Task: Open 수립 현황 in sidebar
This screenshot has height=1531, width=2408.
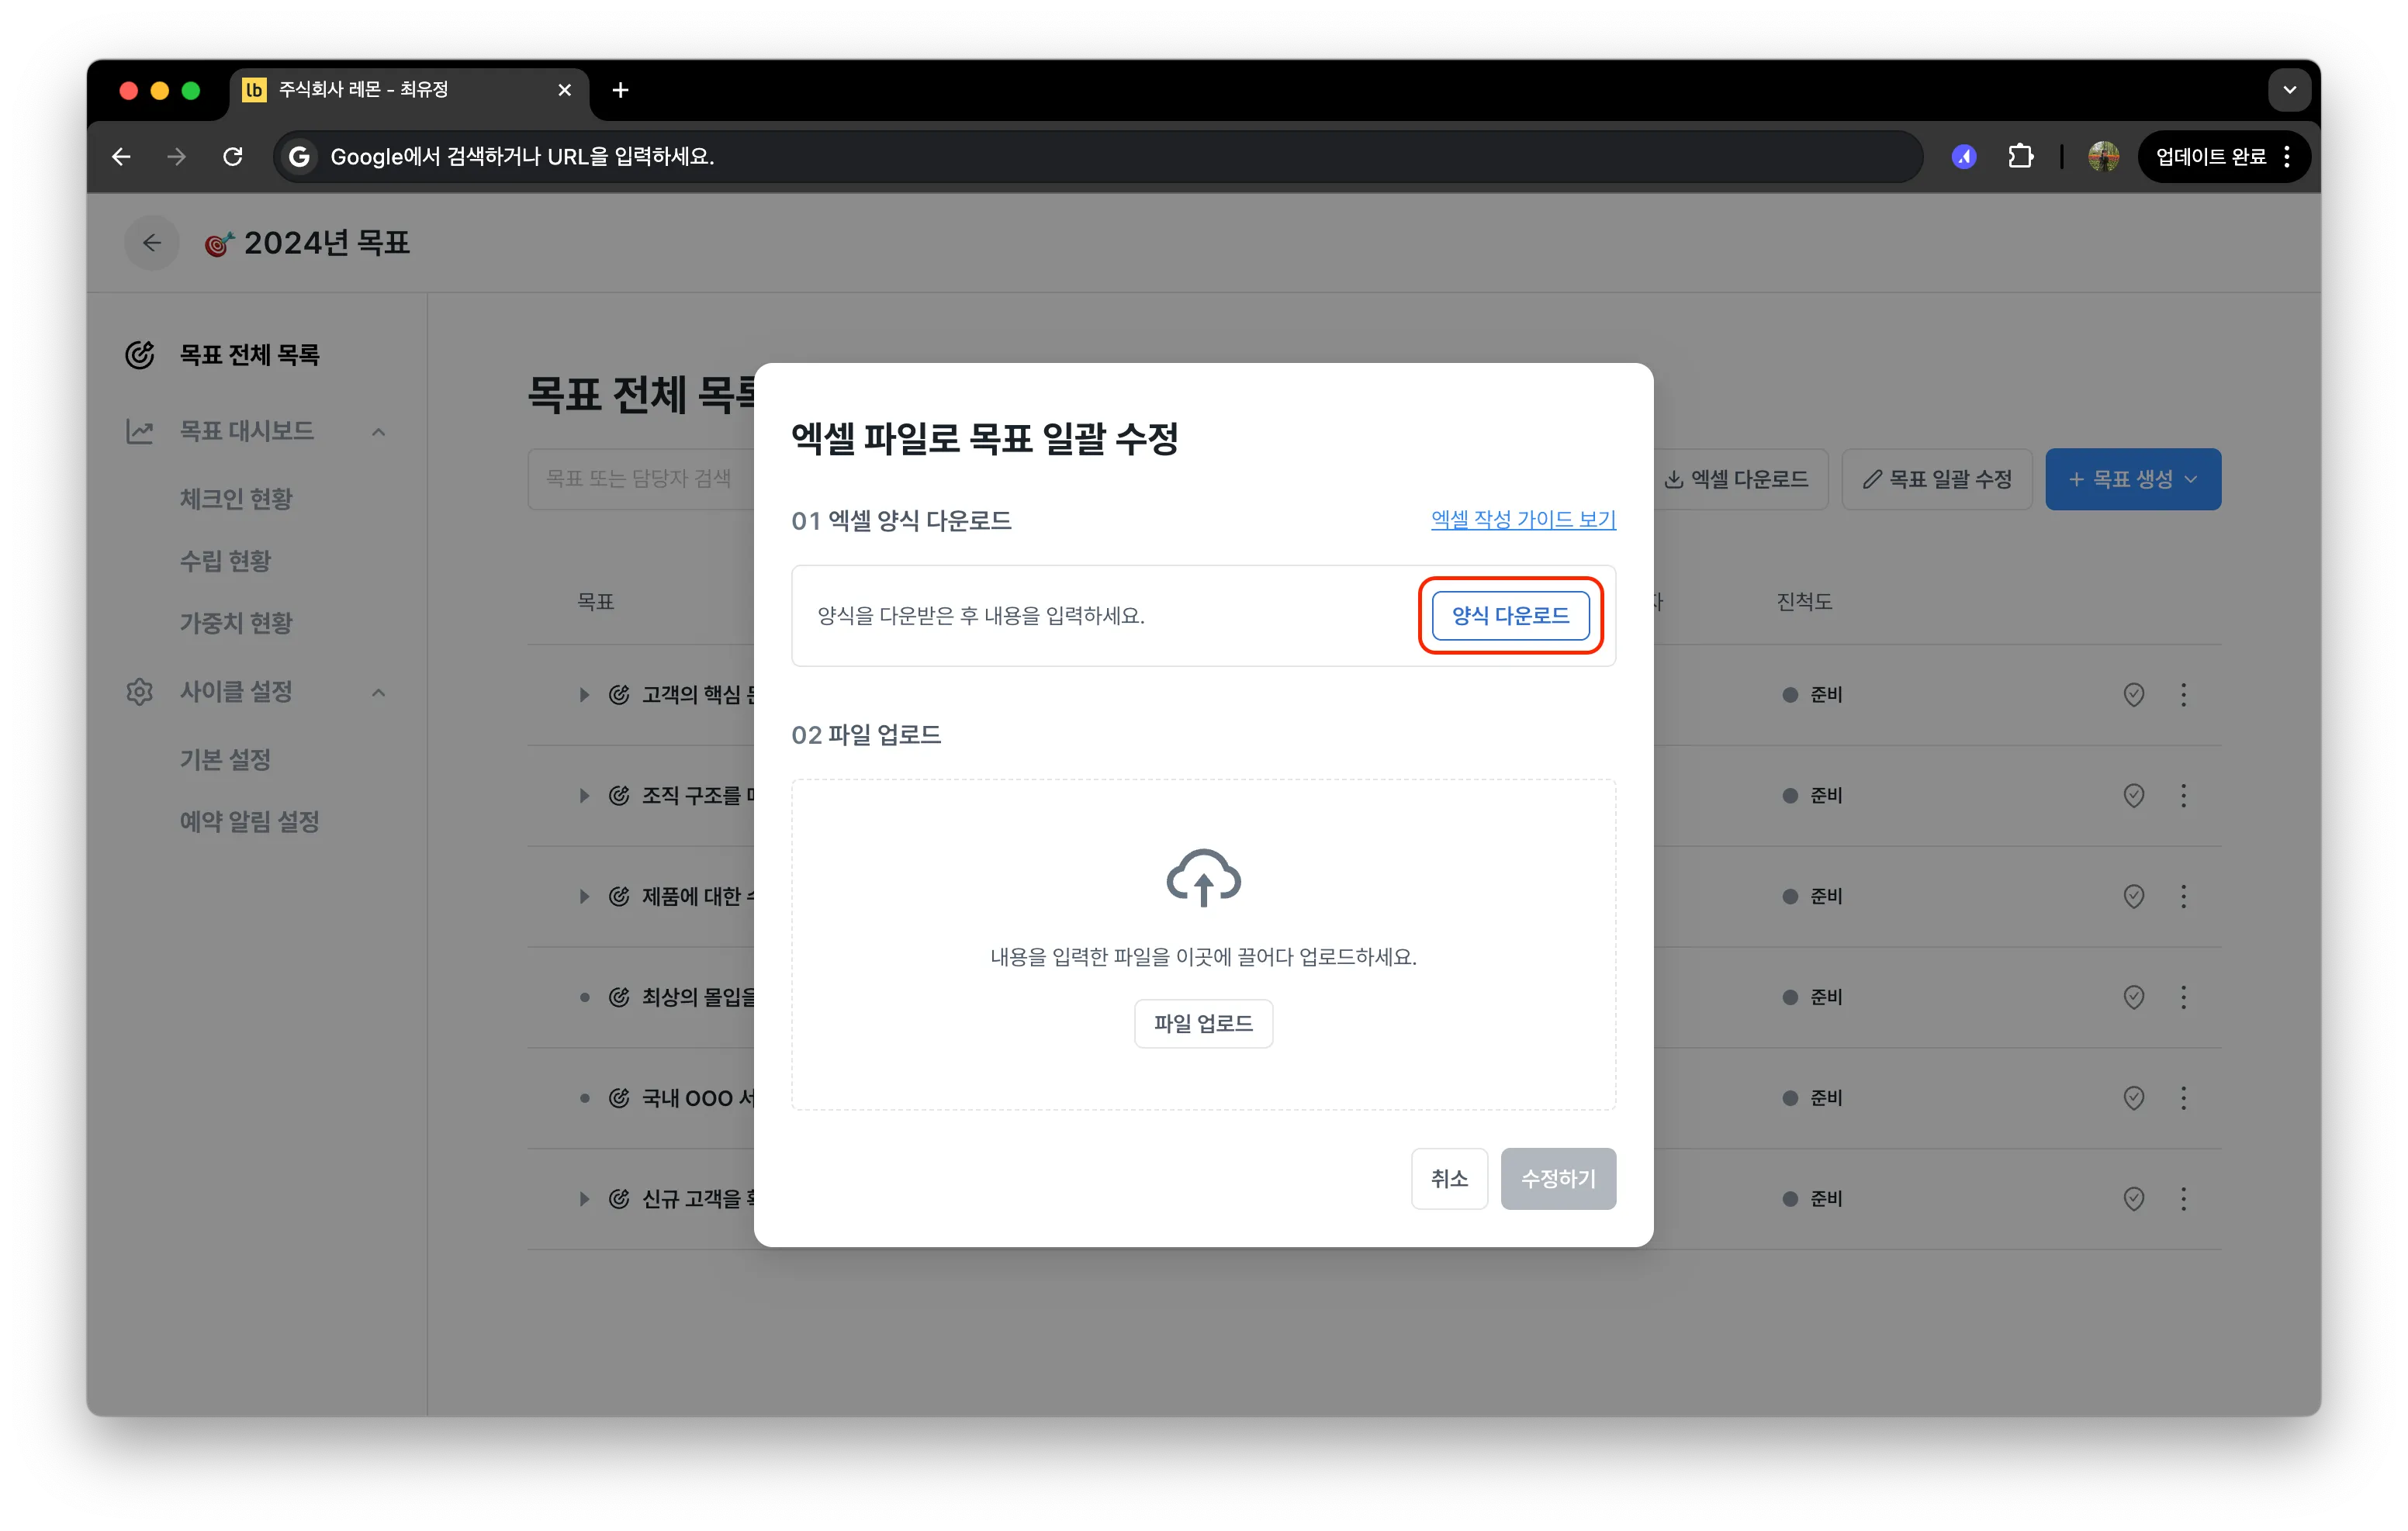Action: click(x=225, y=561)
